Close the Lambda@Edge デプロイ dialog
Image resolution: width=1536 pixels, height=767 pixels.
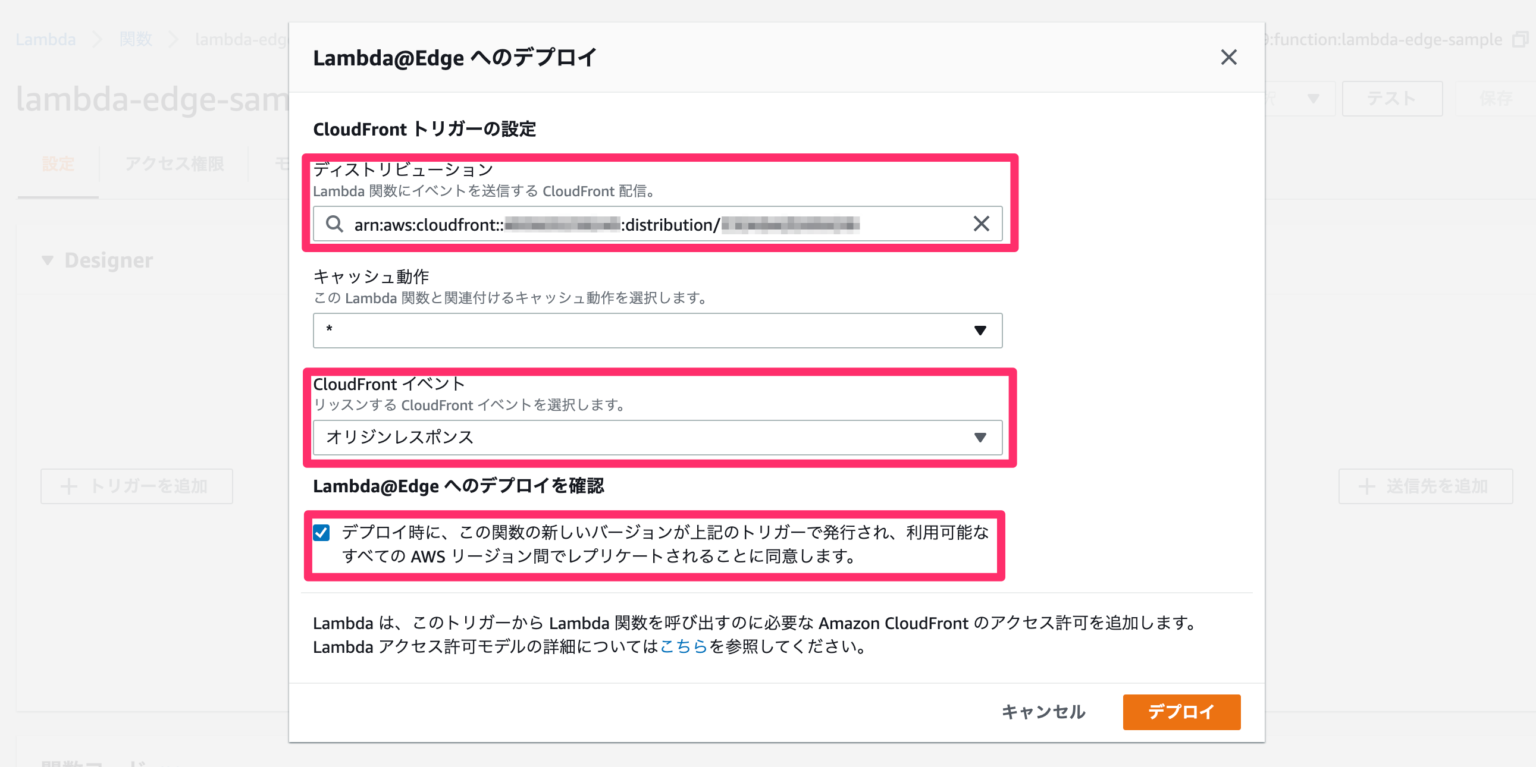[1228, 57]
